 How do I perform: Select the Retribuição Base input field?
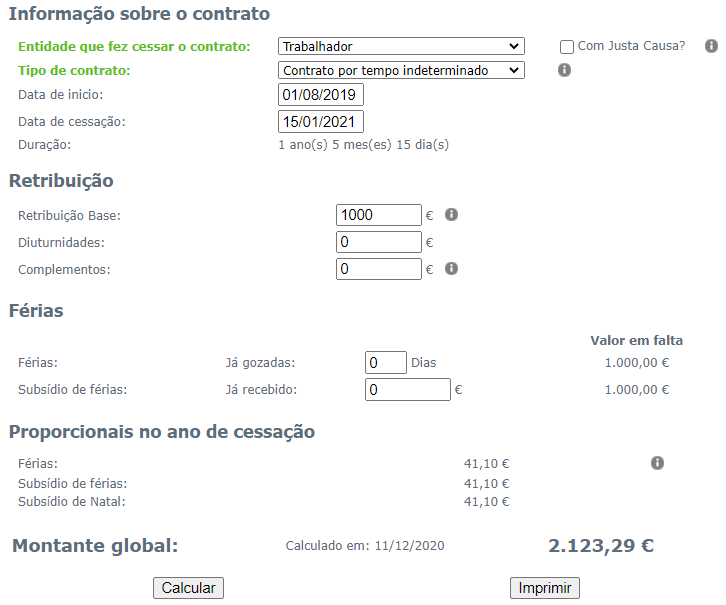pos(379,215)
